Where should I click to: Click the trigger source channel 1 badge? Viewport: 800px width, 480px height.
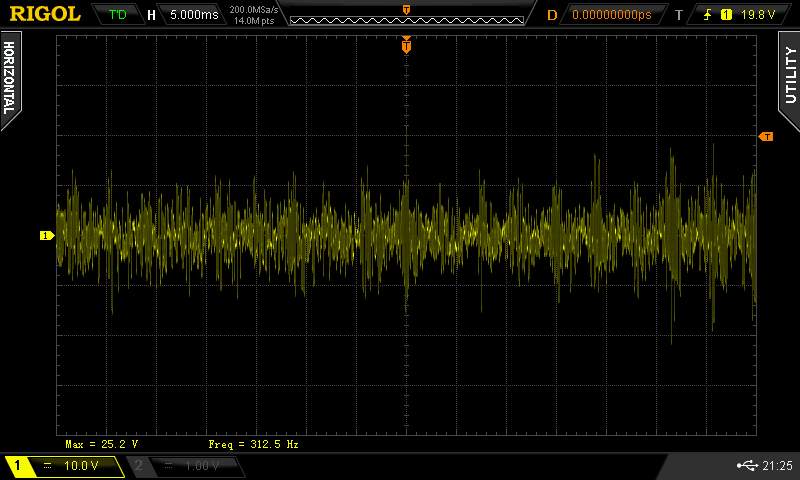click(x=726, y=15)
